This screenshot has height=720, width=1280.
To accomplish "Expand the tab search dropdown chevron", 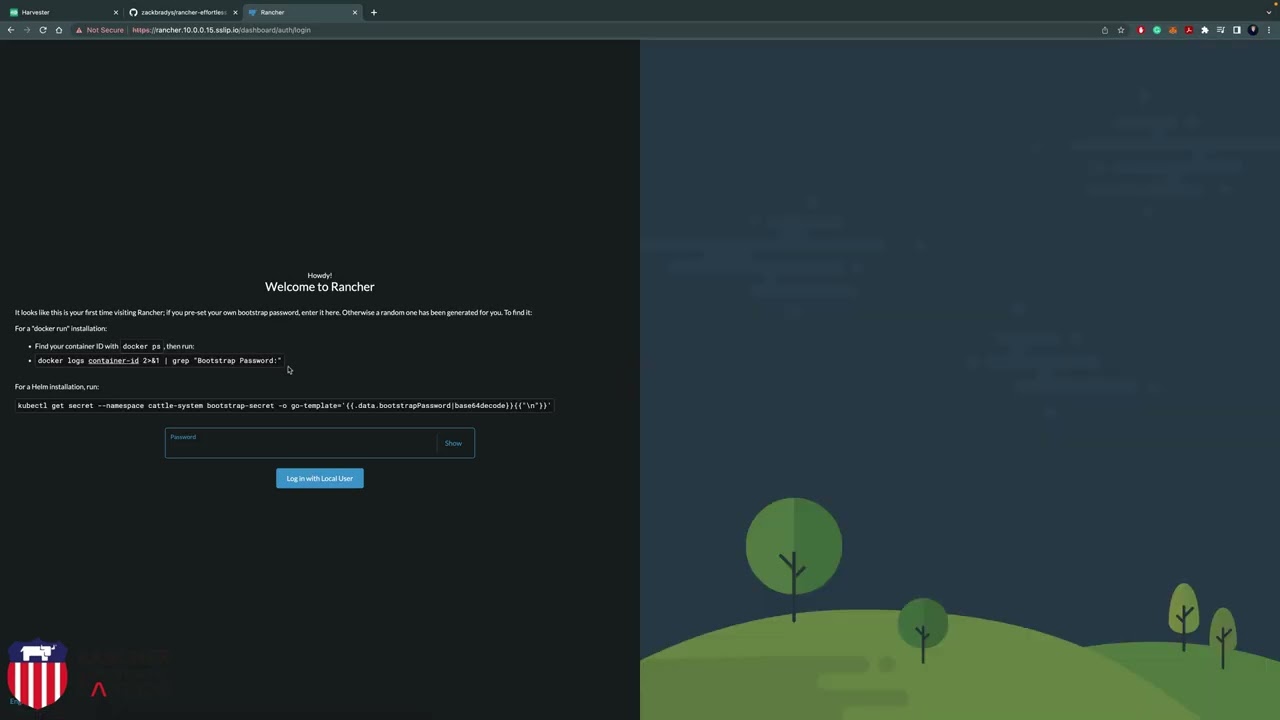I will point(1268,12).
